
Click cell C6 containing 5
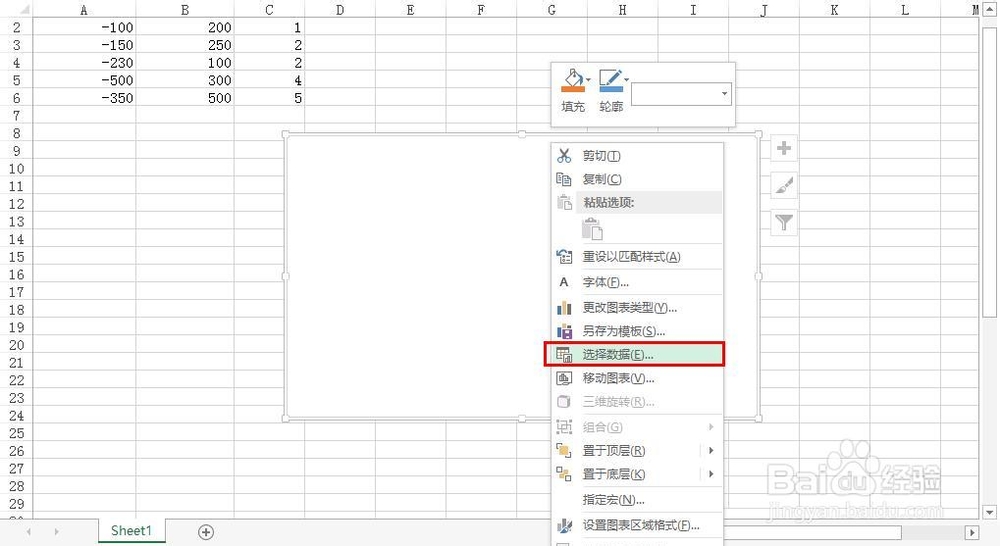[x=269, y=98]
